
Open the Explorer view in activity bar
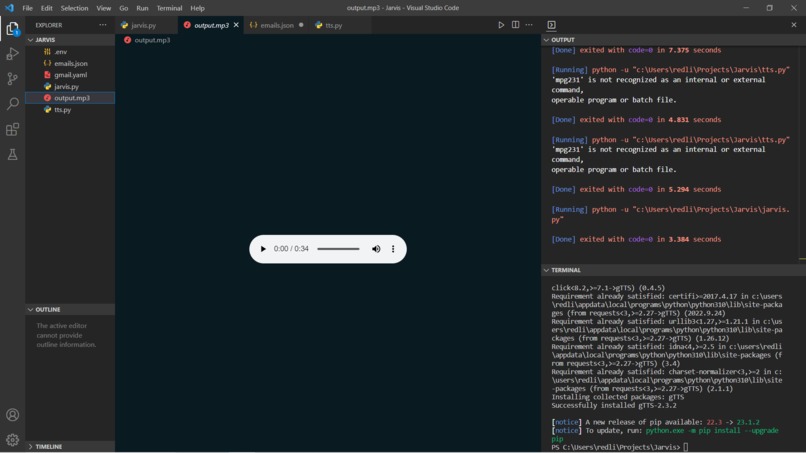(12, 29)
